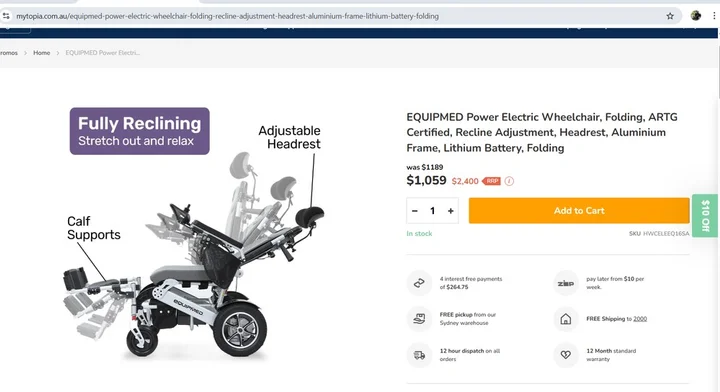This screenshot has height=392, width=720.
Task: Go to Home in the breadcrumb
Action: (41, 53)
